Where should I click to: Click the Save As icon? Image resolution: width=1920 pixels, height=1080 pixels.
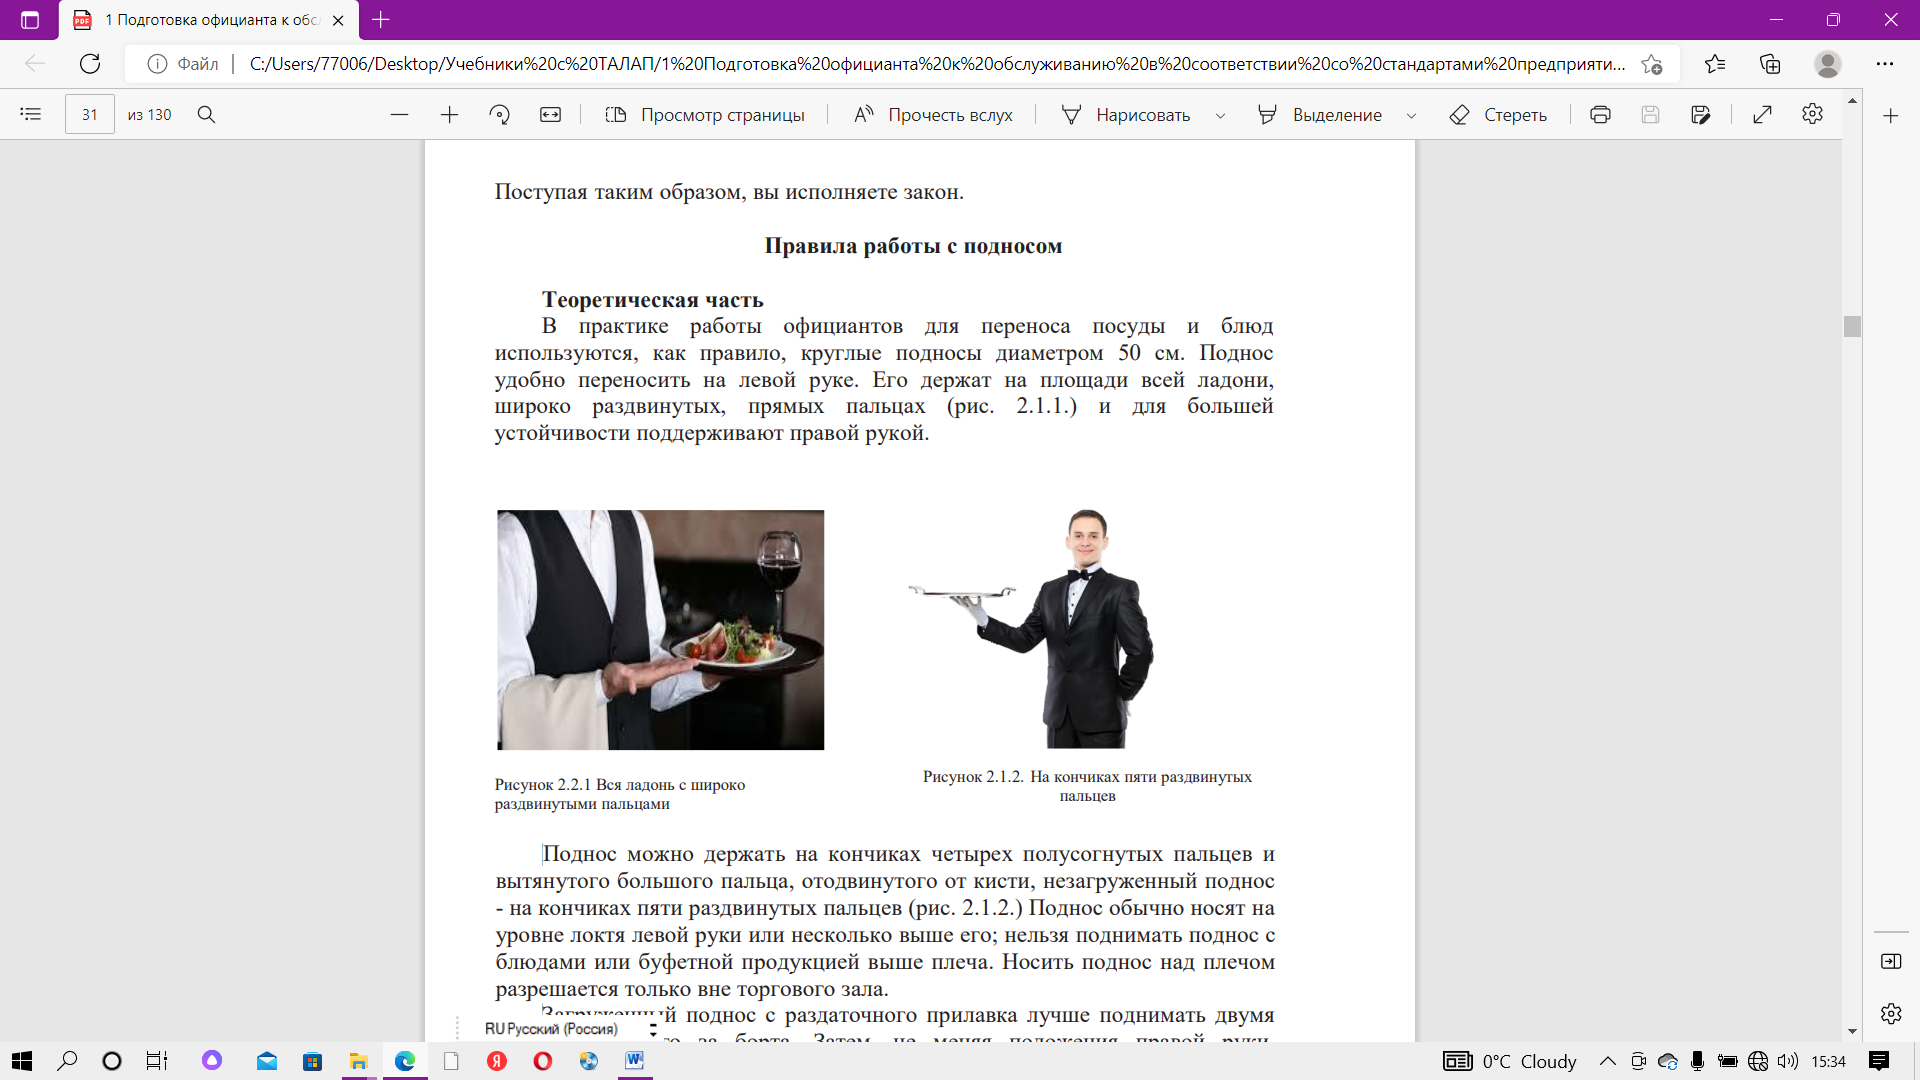pos(1701,114)
